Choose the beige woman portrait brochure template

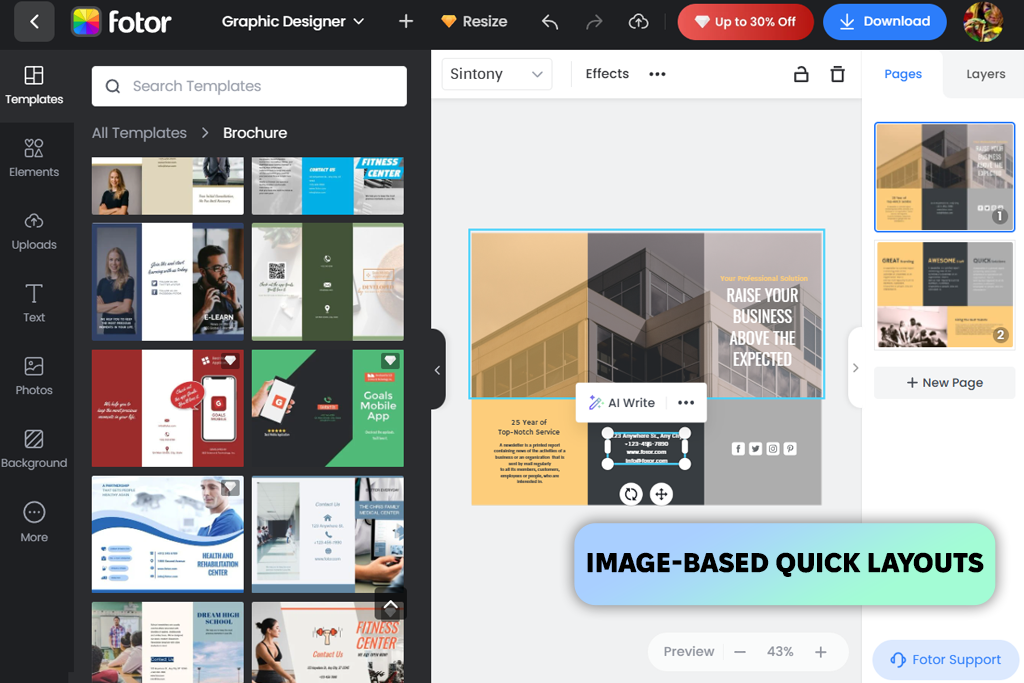tap(168, 185)
